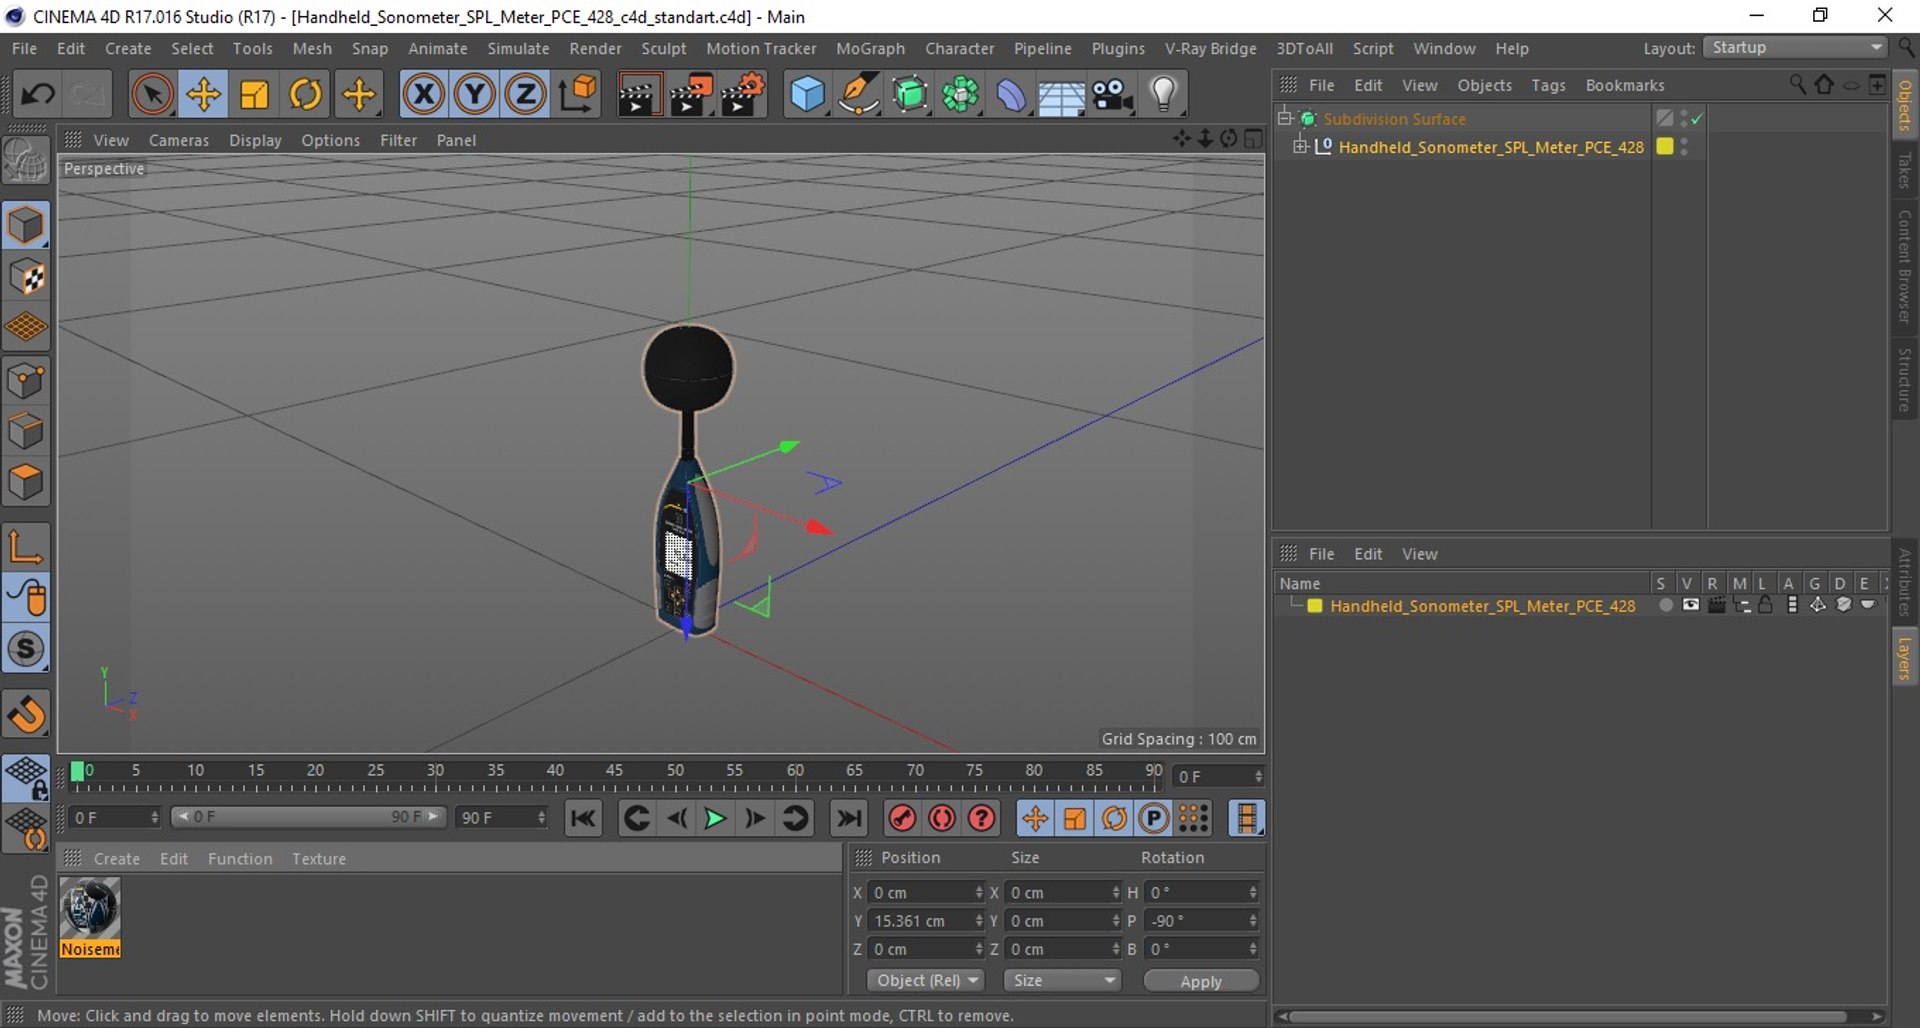Toggle Rotation keyframe recording button
Image resolution: width=1920 pixels, height=1028 pixels.
1114,818
